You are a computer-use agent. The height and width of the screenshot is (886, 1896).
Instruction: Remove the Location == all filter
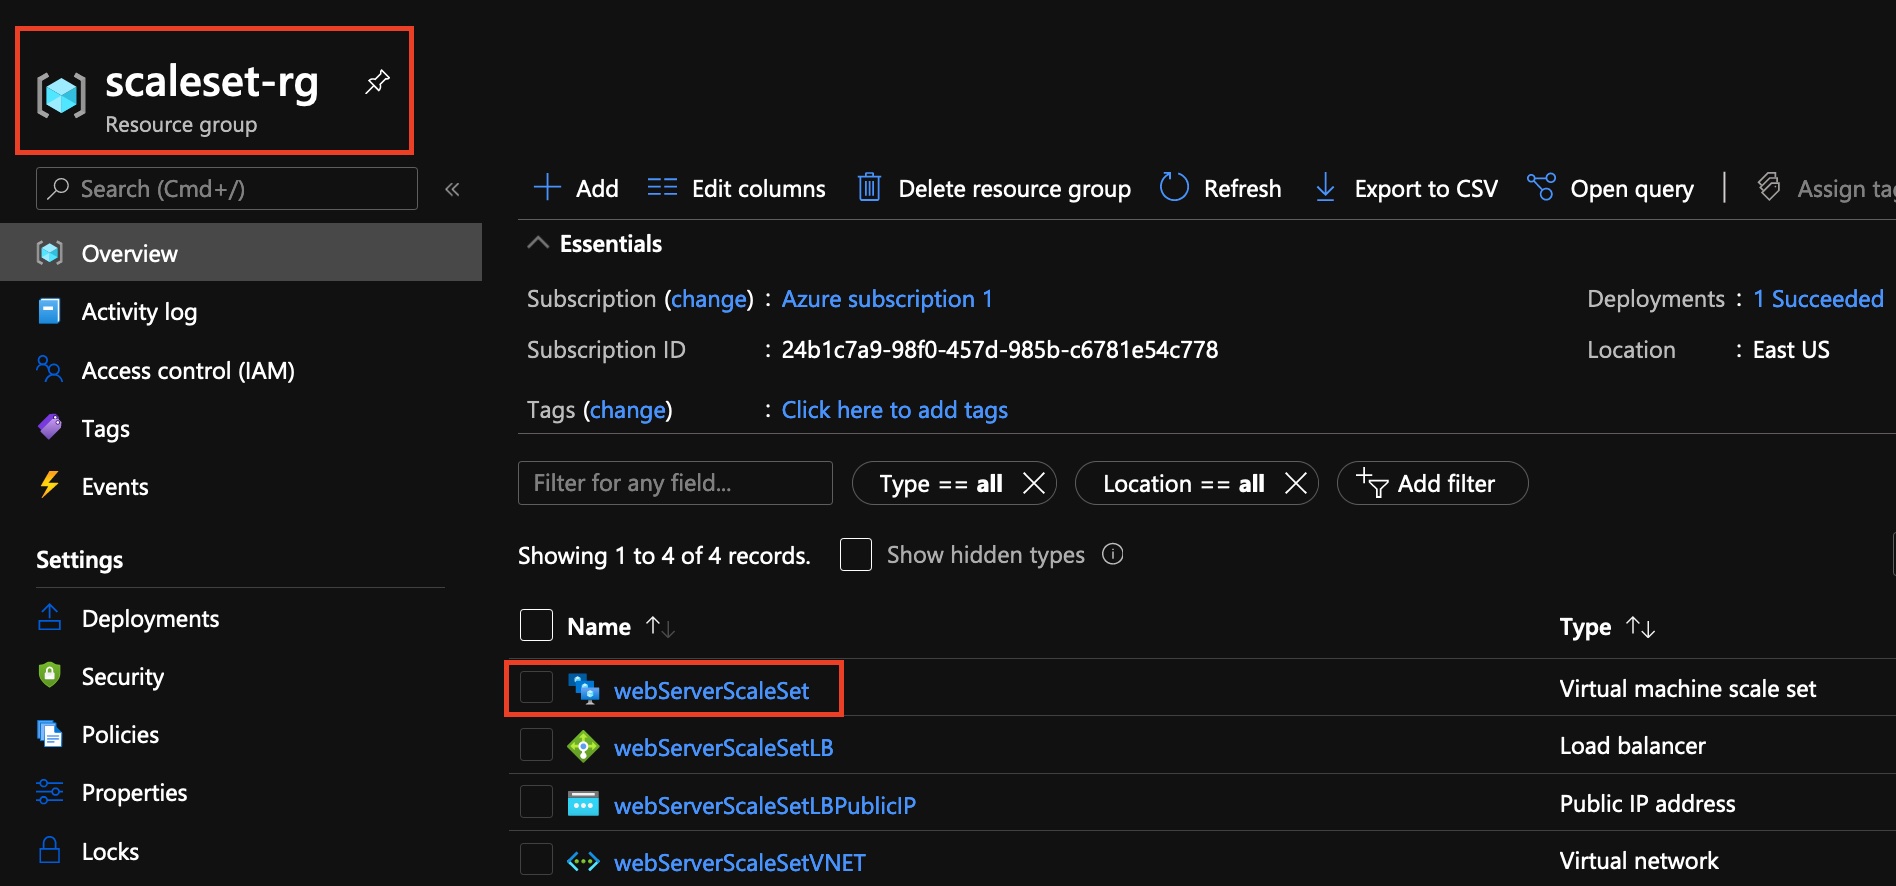pos(1296,484)
